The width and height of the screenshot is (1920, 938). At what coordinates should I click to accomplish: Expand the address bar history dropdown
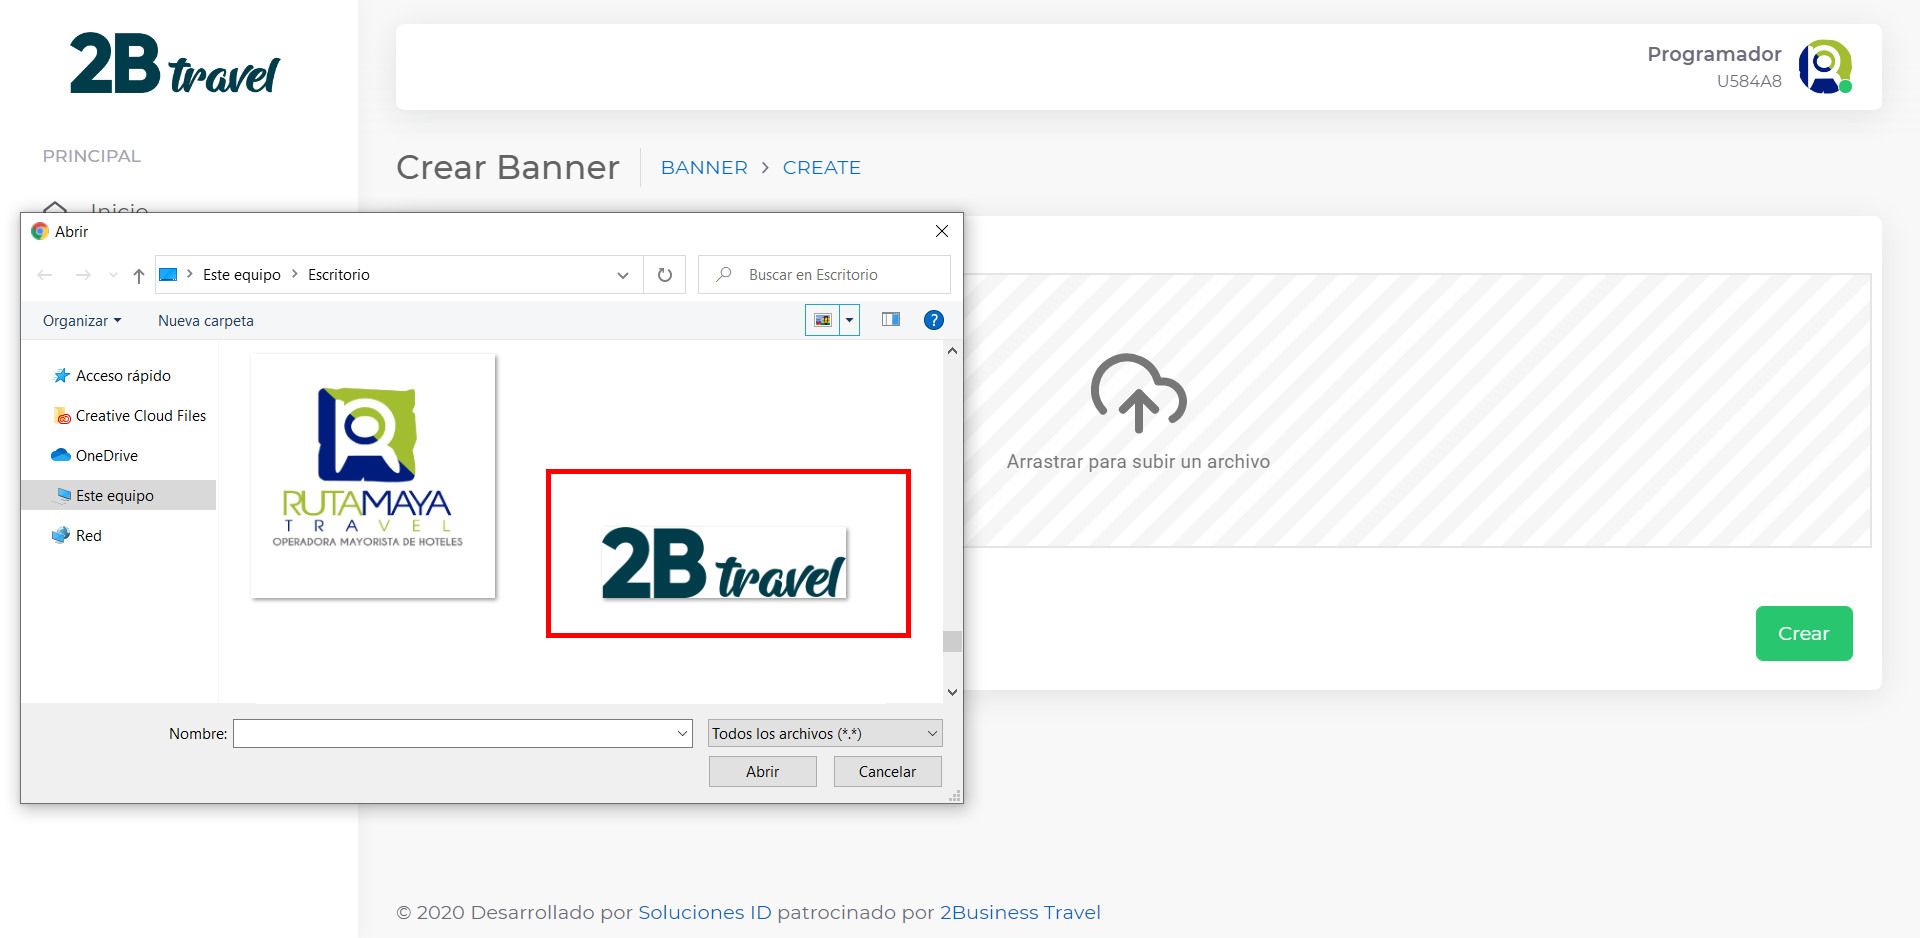pyautogui.click(x=623, y=275)
